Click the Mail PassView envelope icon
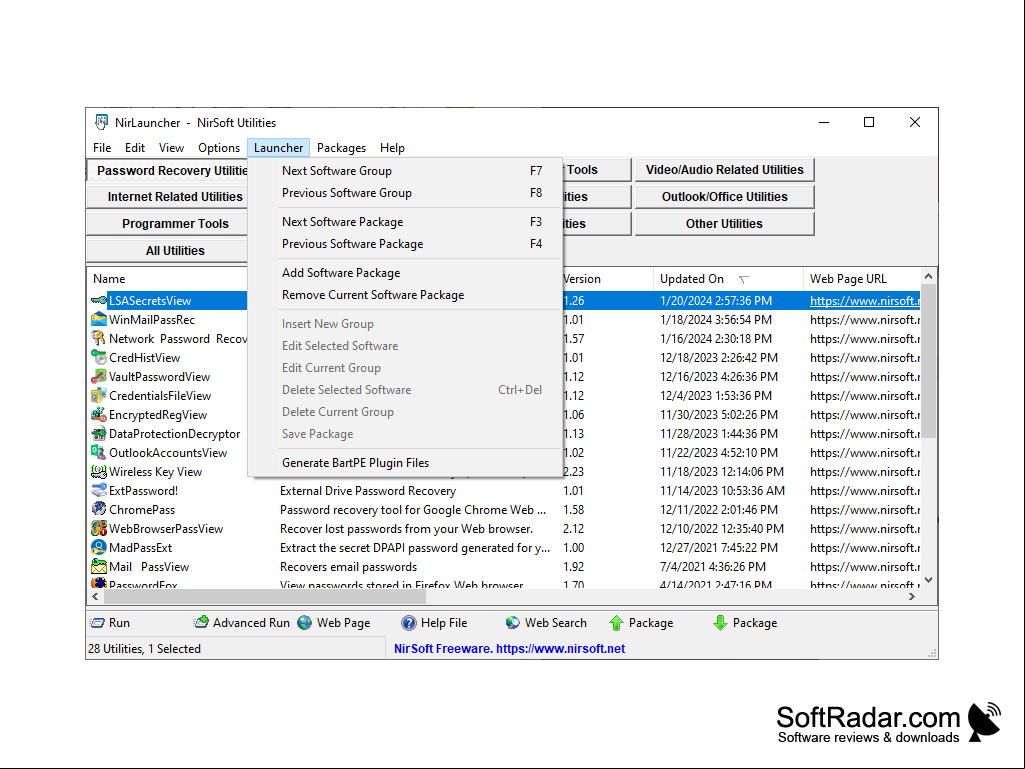1025x769 pixels. point(99,566)
